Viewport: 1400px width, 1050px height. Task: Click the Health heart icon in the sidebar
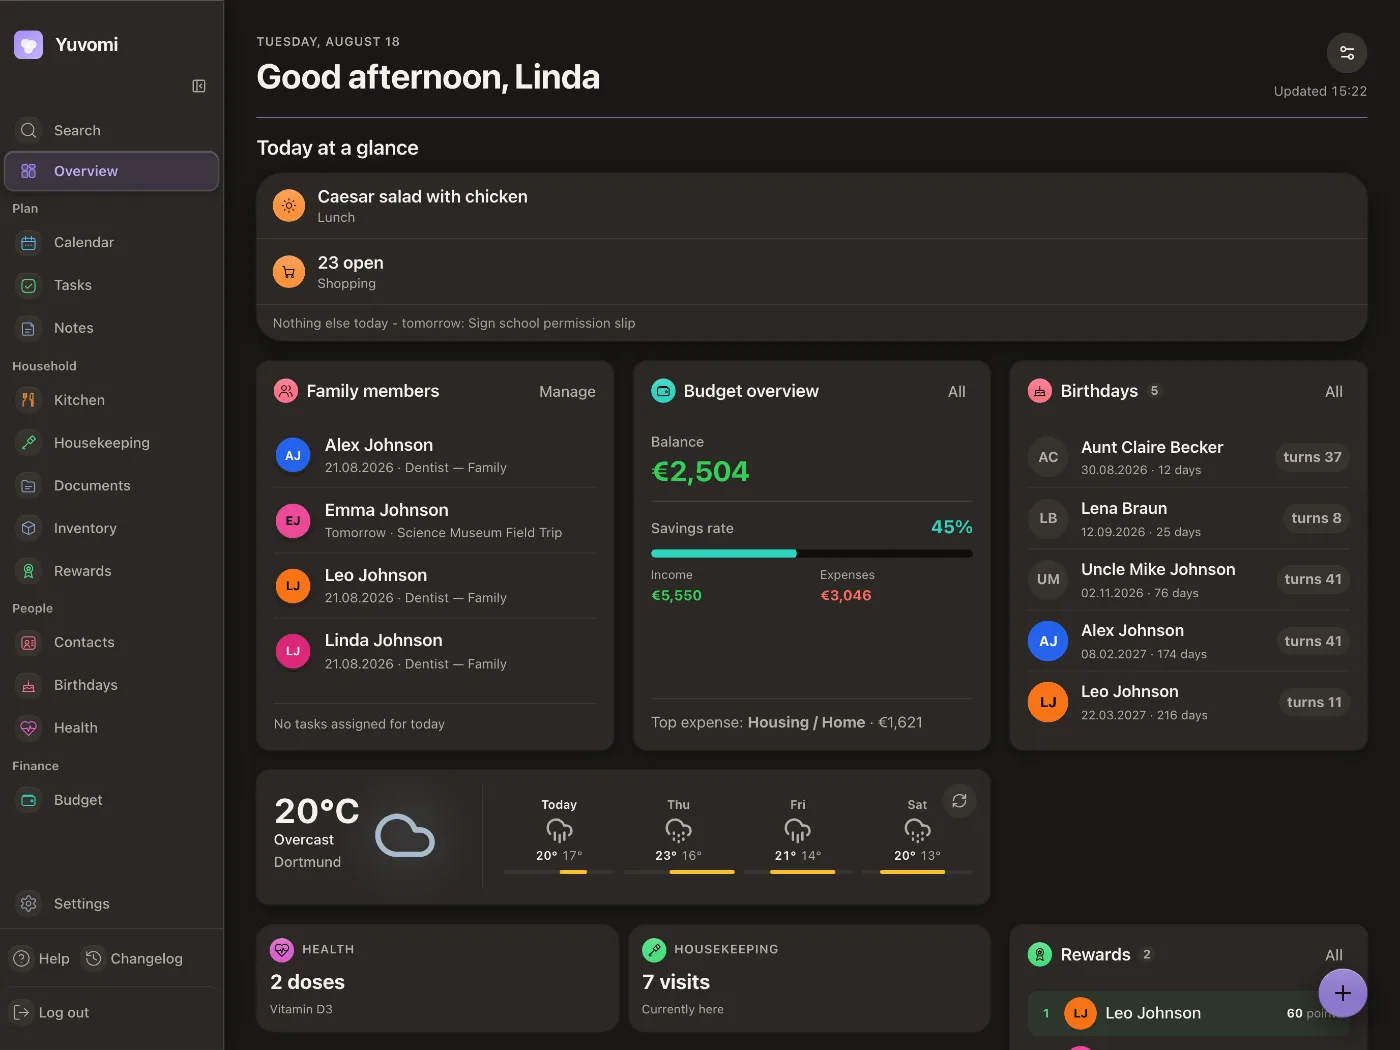29,728
